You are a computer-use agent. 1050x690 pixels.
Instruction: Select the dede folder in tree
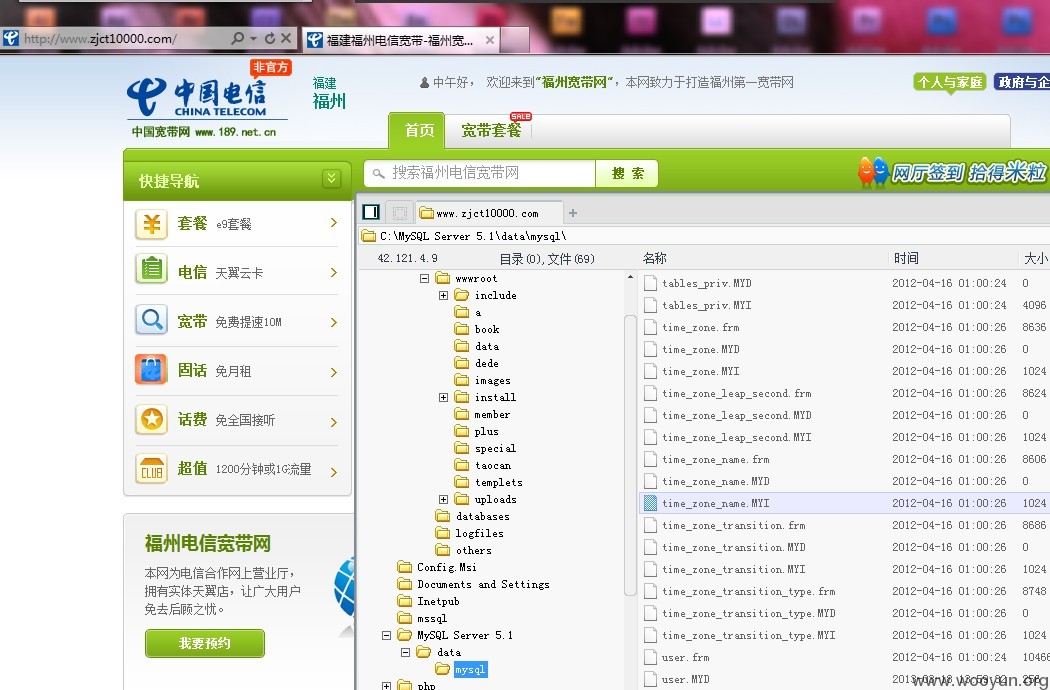click(x=486, y=363)
